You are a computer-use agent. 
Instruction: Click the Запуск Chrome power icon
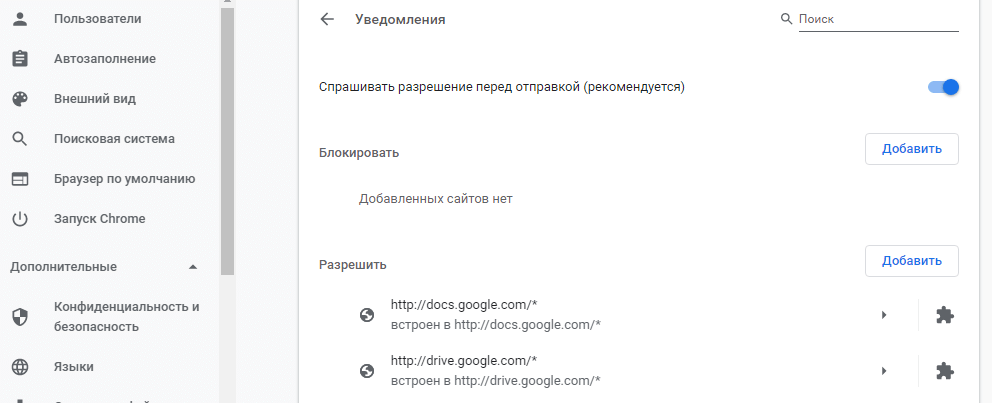coord(20,219)
